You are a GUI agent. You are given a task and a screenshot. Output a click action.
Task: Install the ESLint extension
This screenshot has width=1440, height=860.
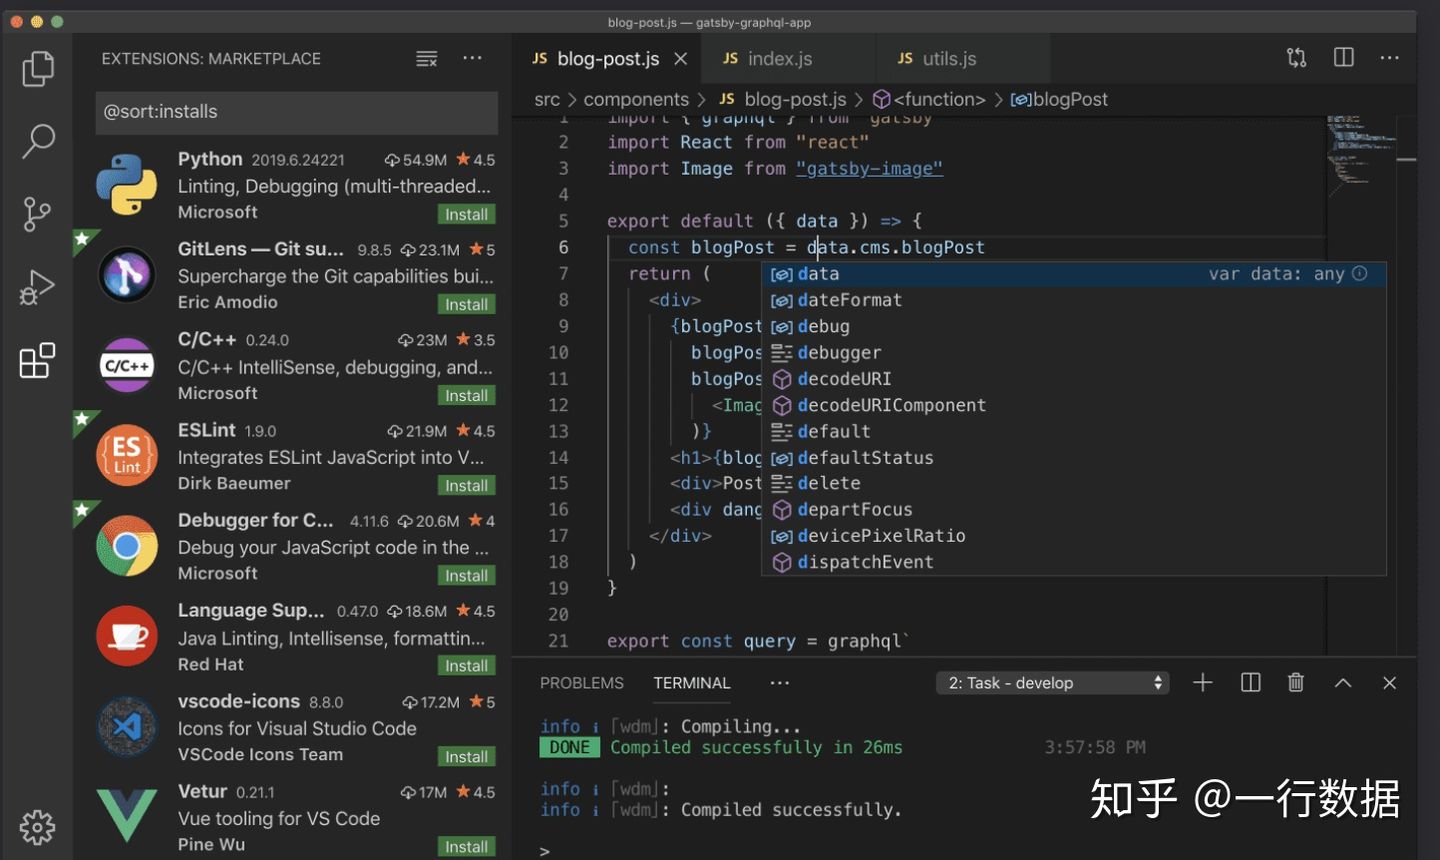[x=466, y=485]
